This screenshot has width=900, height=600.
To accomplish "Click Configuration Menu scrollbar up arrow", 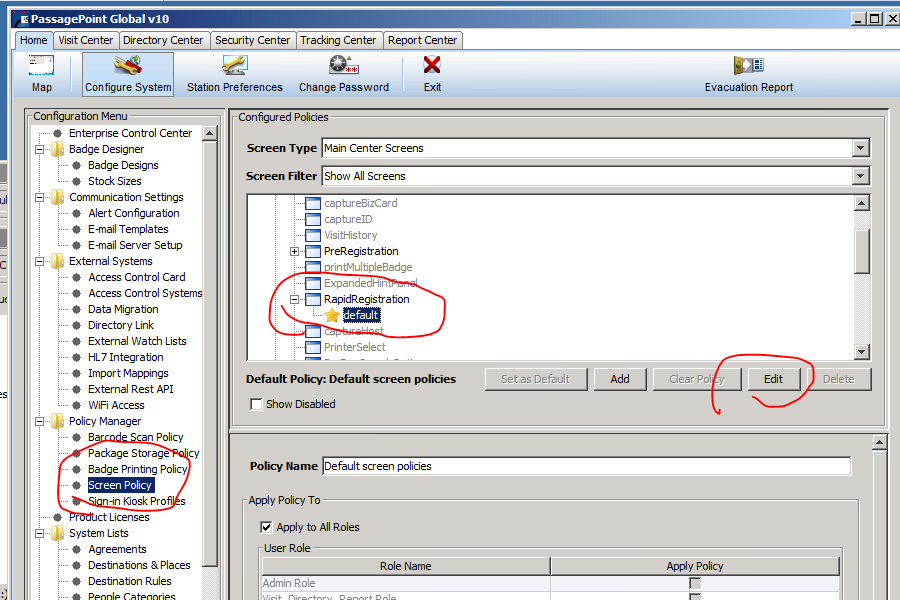I will (x=210, y=133).
